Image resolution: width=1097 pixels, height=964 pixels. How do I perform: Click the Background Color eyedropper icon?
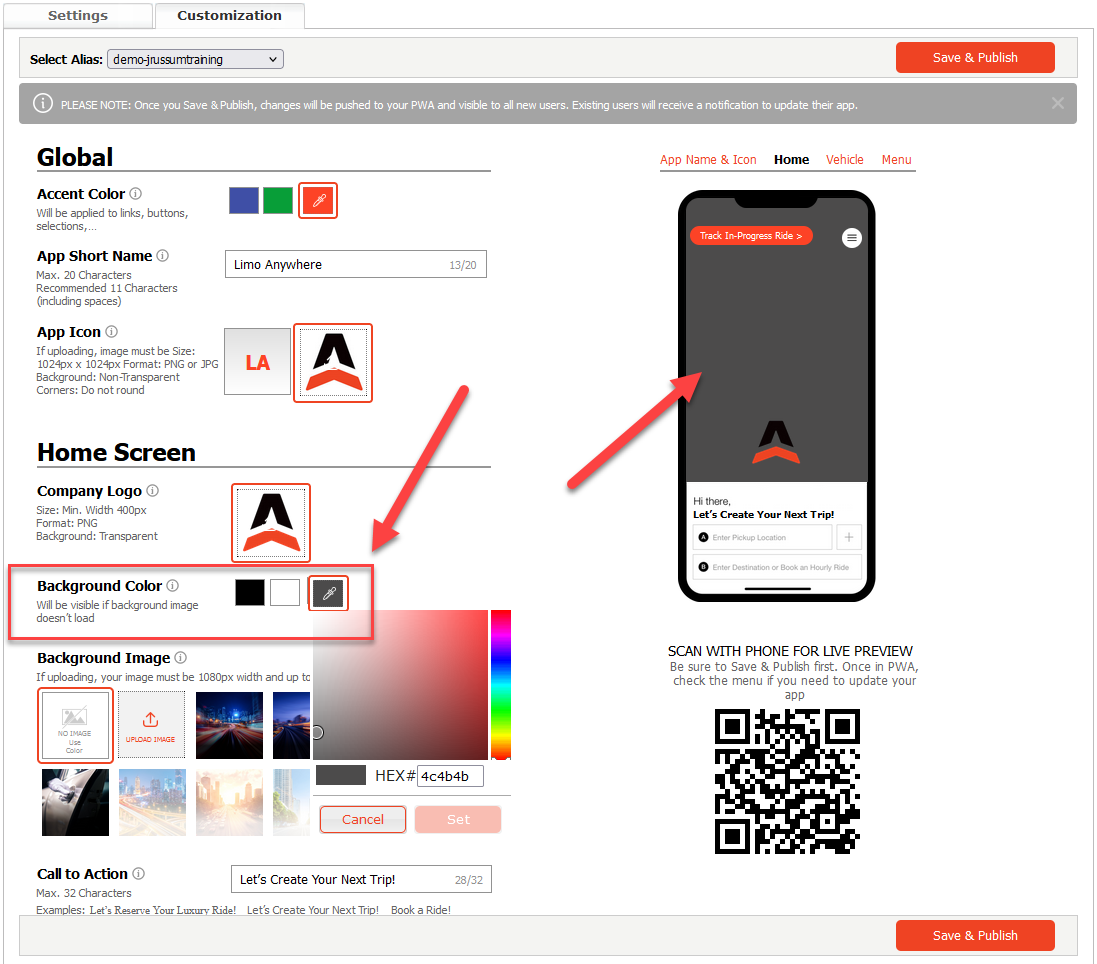328,594
